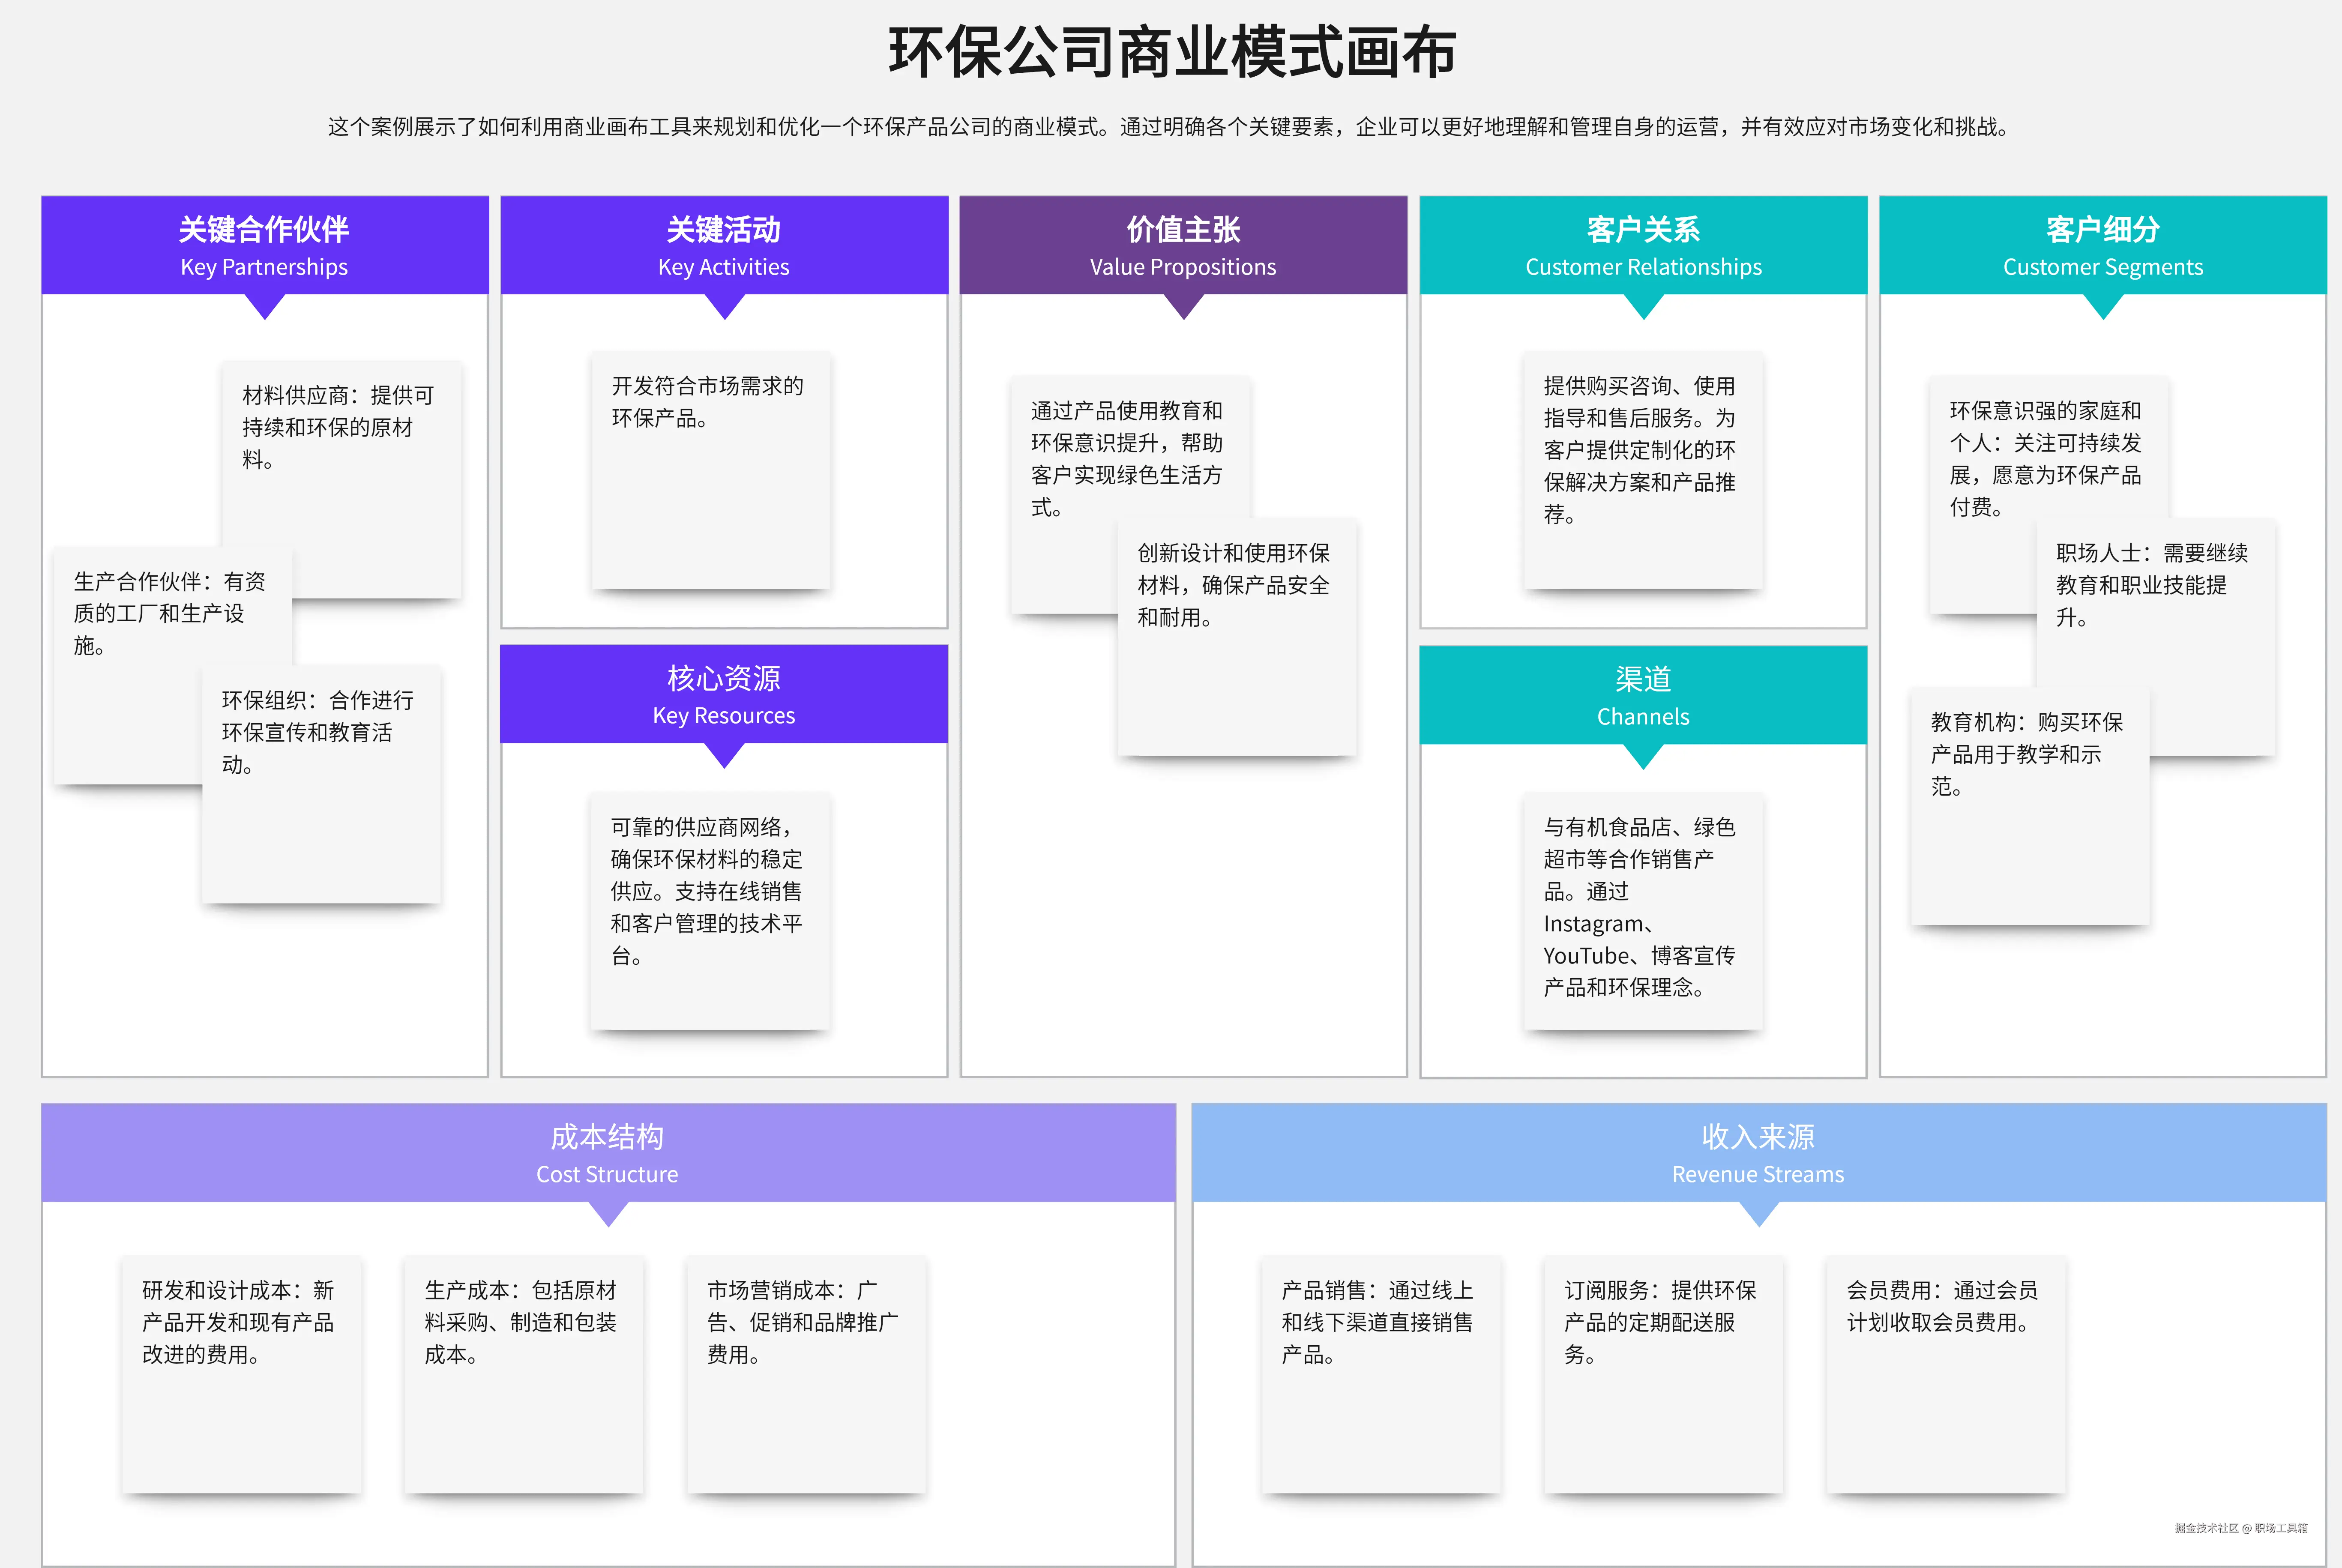Click the 环保公司商业模式画布 title
The image size is (2342, 1568).
click(1171, 52)
